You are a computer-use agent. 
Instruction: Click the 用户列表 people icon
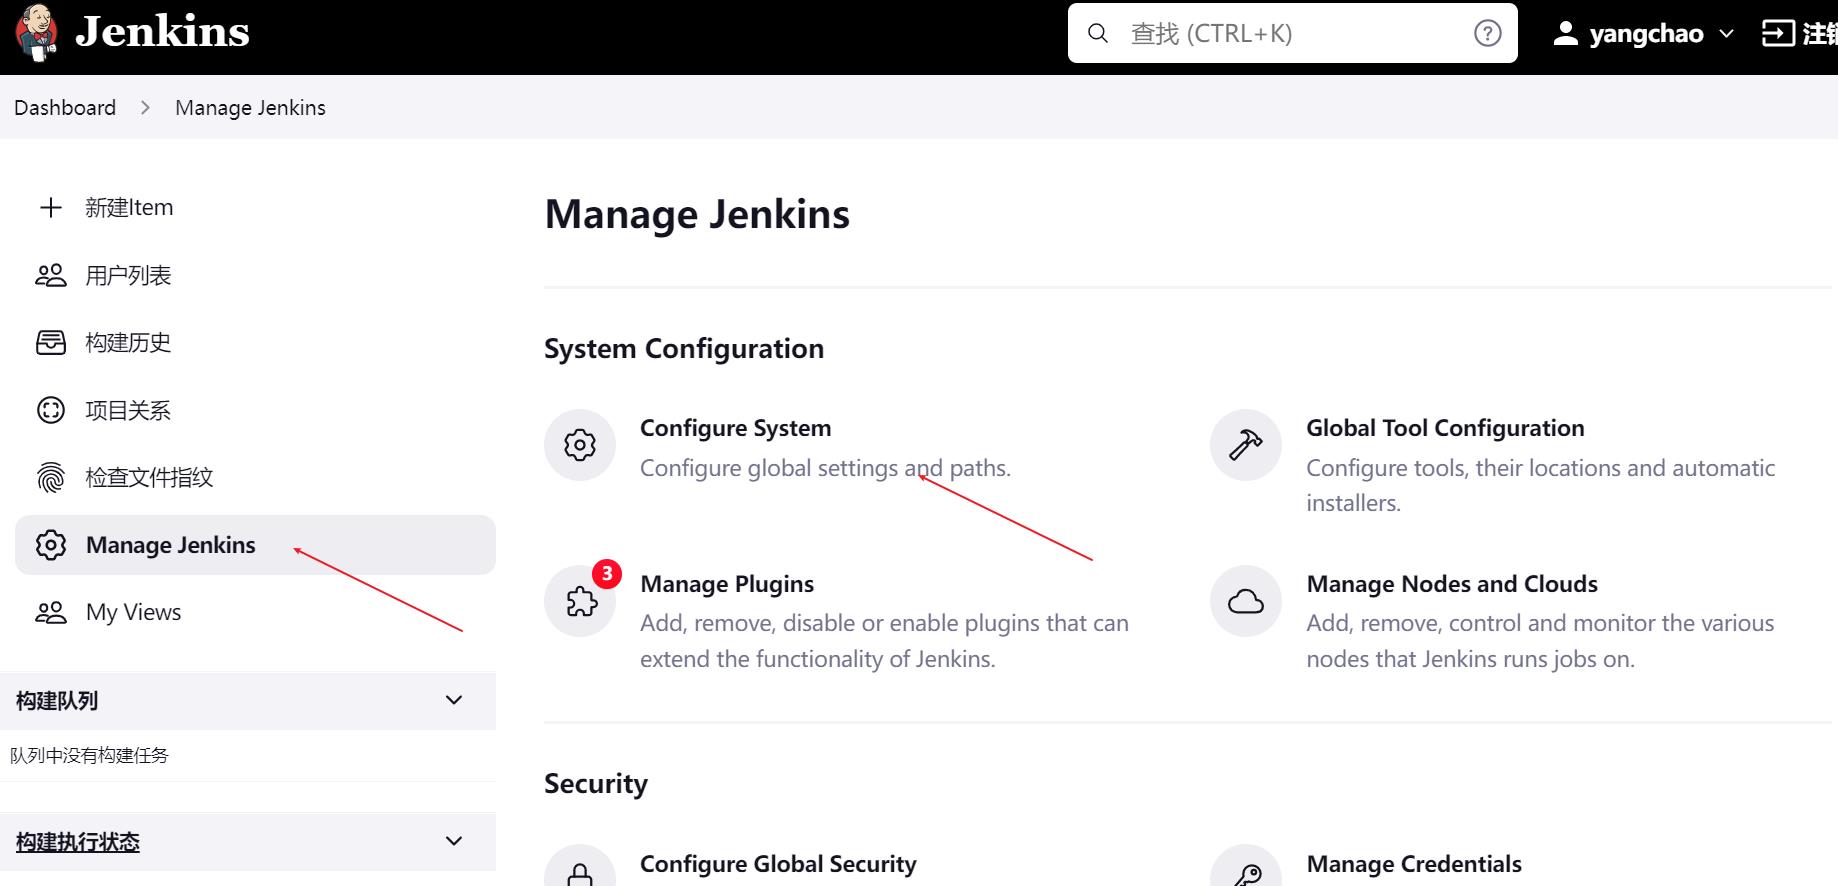[51, 275]
